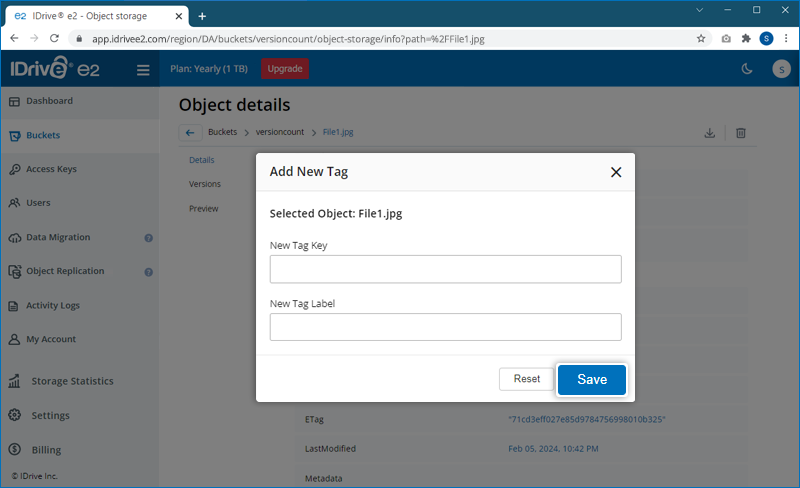Open the user profile avatar menu

781,69
